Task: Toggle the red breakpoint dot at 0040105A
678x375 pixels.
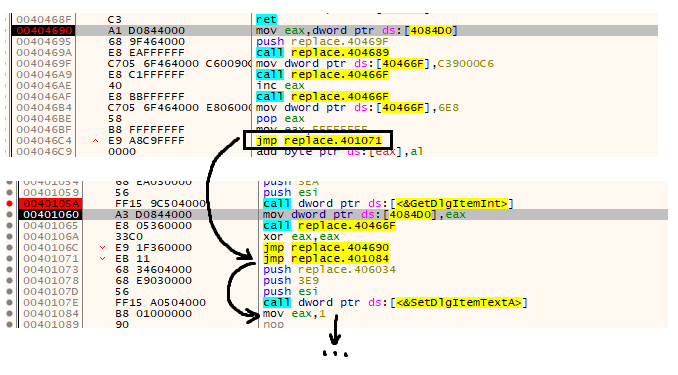Action: 10,204
